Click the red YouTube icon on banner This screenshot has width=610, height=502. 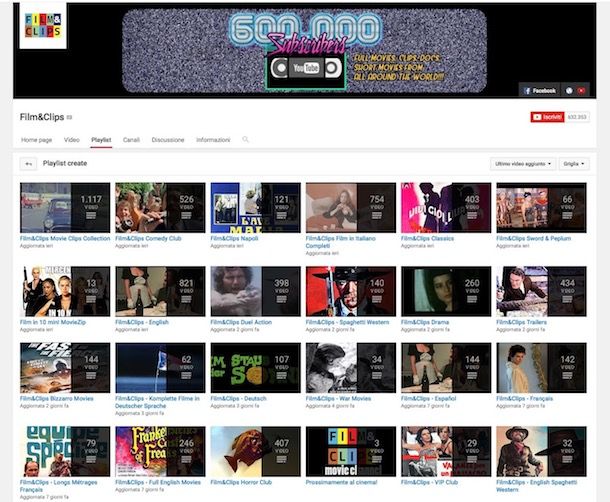point(581,91)
